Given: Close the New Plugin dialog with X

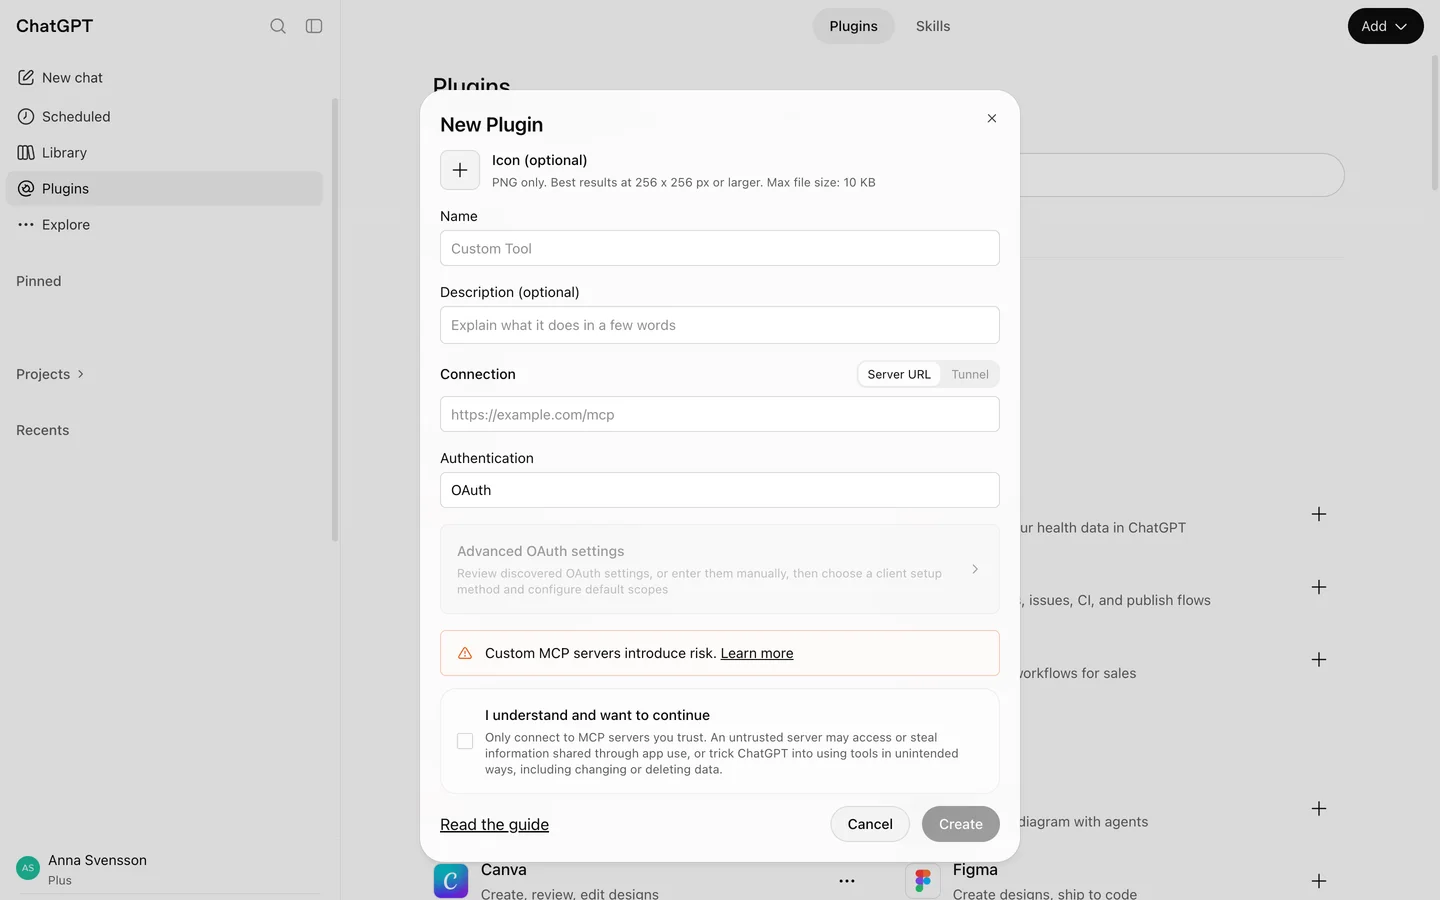Looking at the screenshot, I should (992, 118).
